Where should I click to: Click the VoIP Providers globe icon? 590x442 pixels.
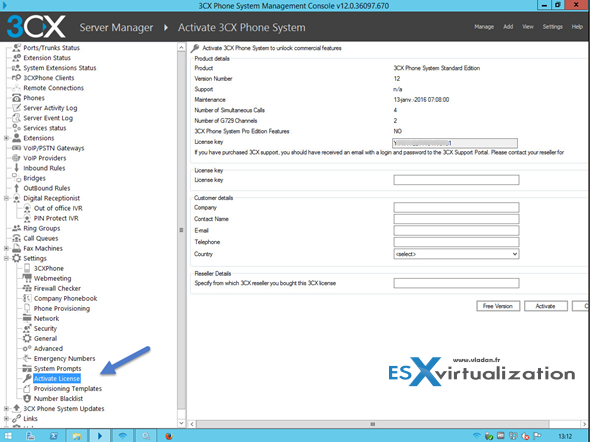click(16, 158)
